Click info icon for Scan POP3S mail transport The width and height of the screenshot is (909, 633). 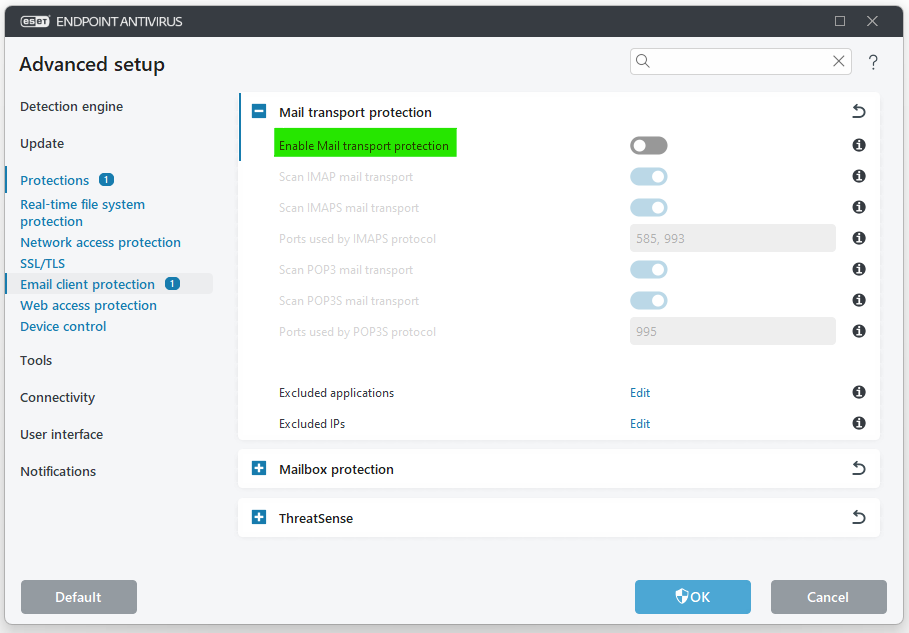(859, 300)
